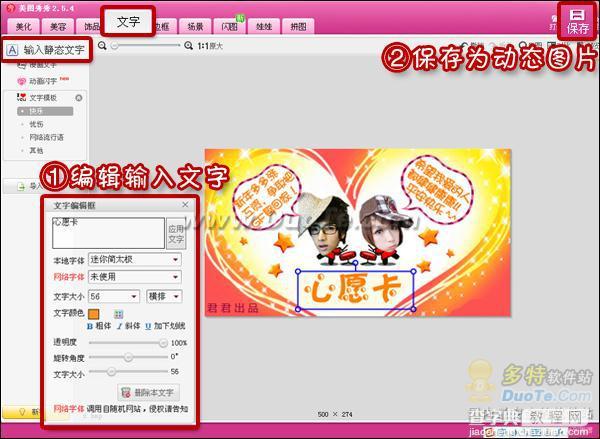Close the 文字编辑框 panel
The image size is (600, 439).
click(185, 205)
